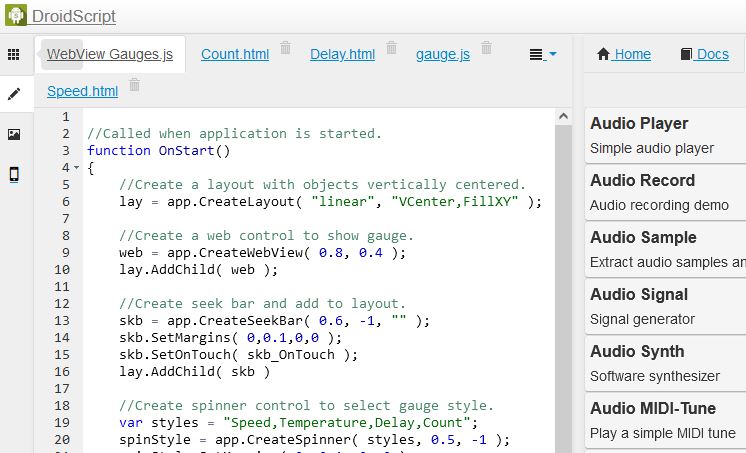746x453 pixels.
Task: Click the Home house icon
Action: (603, 54)
